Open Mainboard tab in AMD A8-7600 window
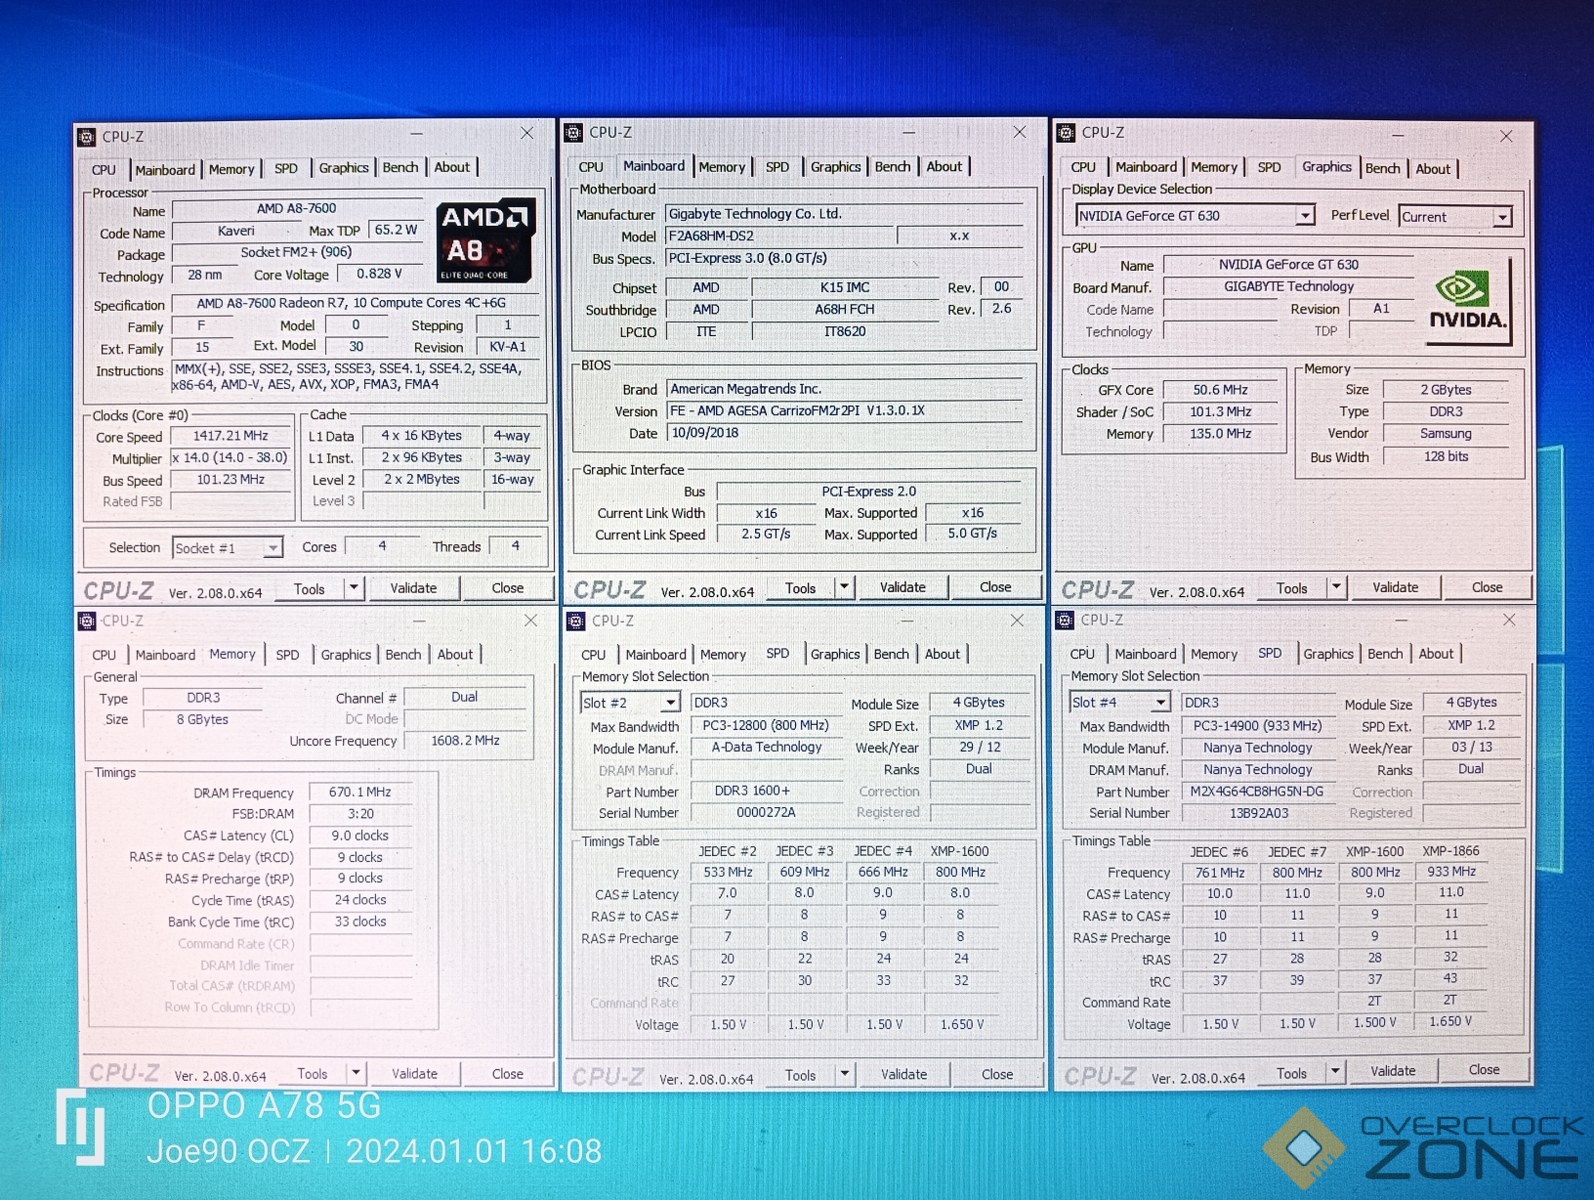The width and height of the screenshot is (1594, 1200). point(165,170)
